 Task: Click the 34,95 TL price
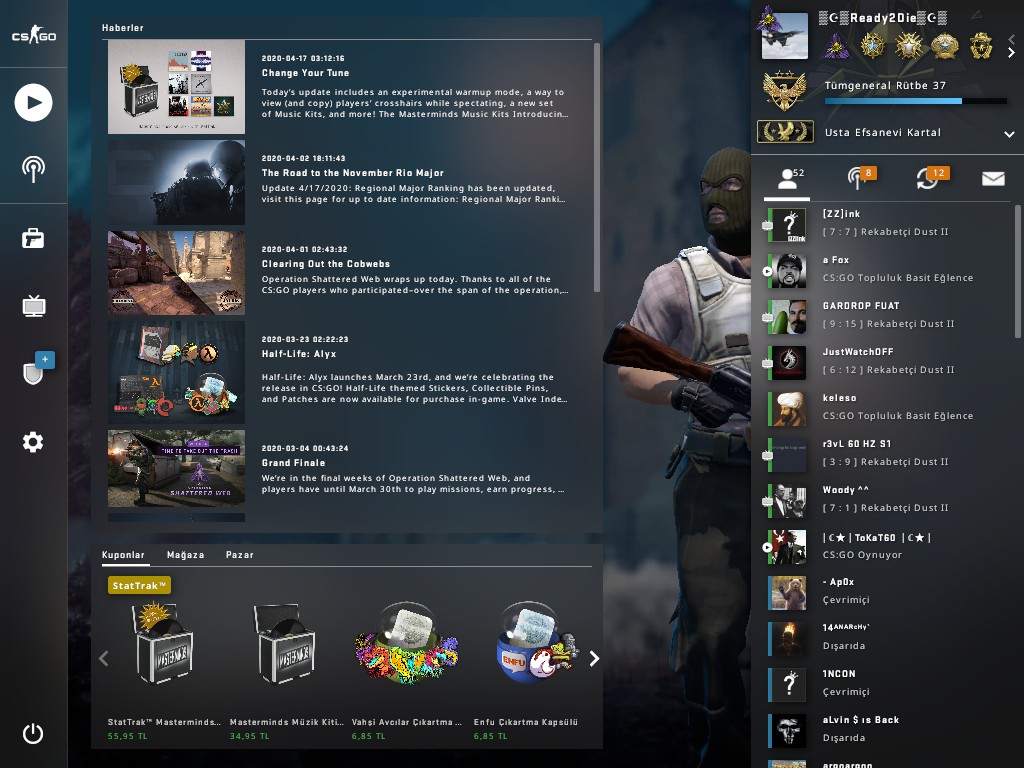(249, 736)
